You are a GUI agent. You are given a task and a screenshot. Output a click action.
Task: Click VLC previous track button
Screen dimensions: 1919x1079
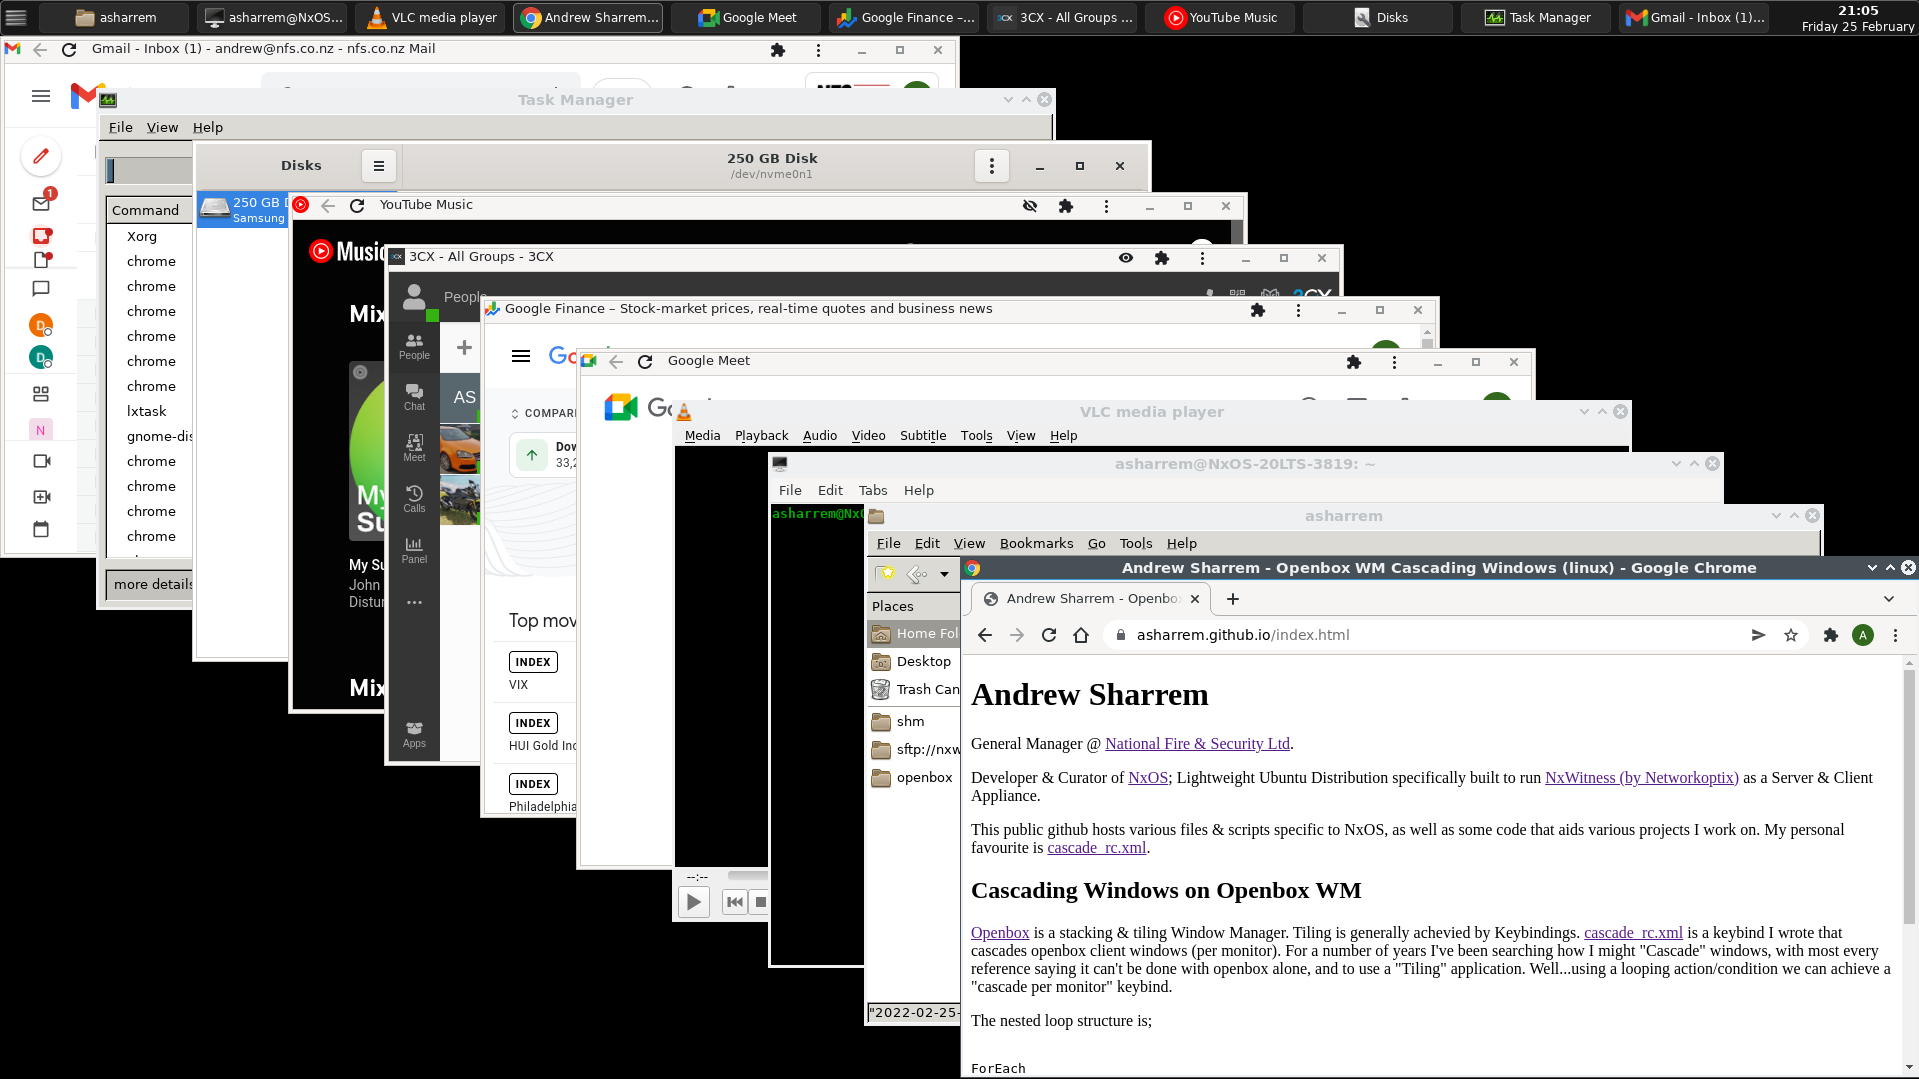coord(735,902)
